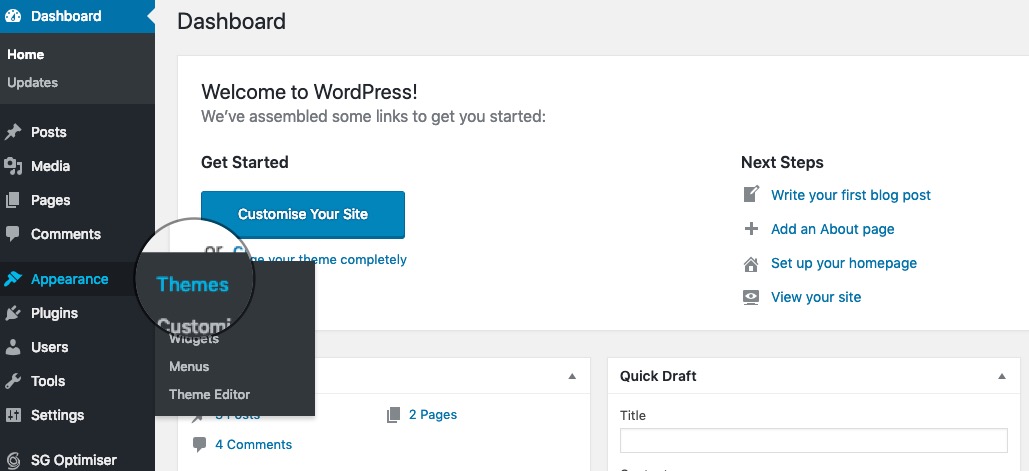Click the monitor icon beside View your site
The height and width of the screenshot is (471, 1029).
pos(751,297)
